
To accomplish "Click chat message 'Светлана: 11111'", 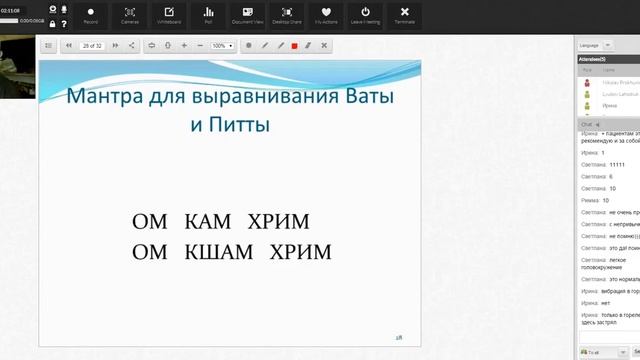I will click(x=603, y=164).
